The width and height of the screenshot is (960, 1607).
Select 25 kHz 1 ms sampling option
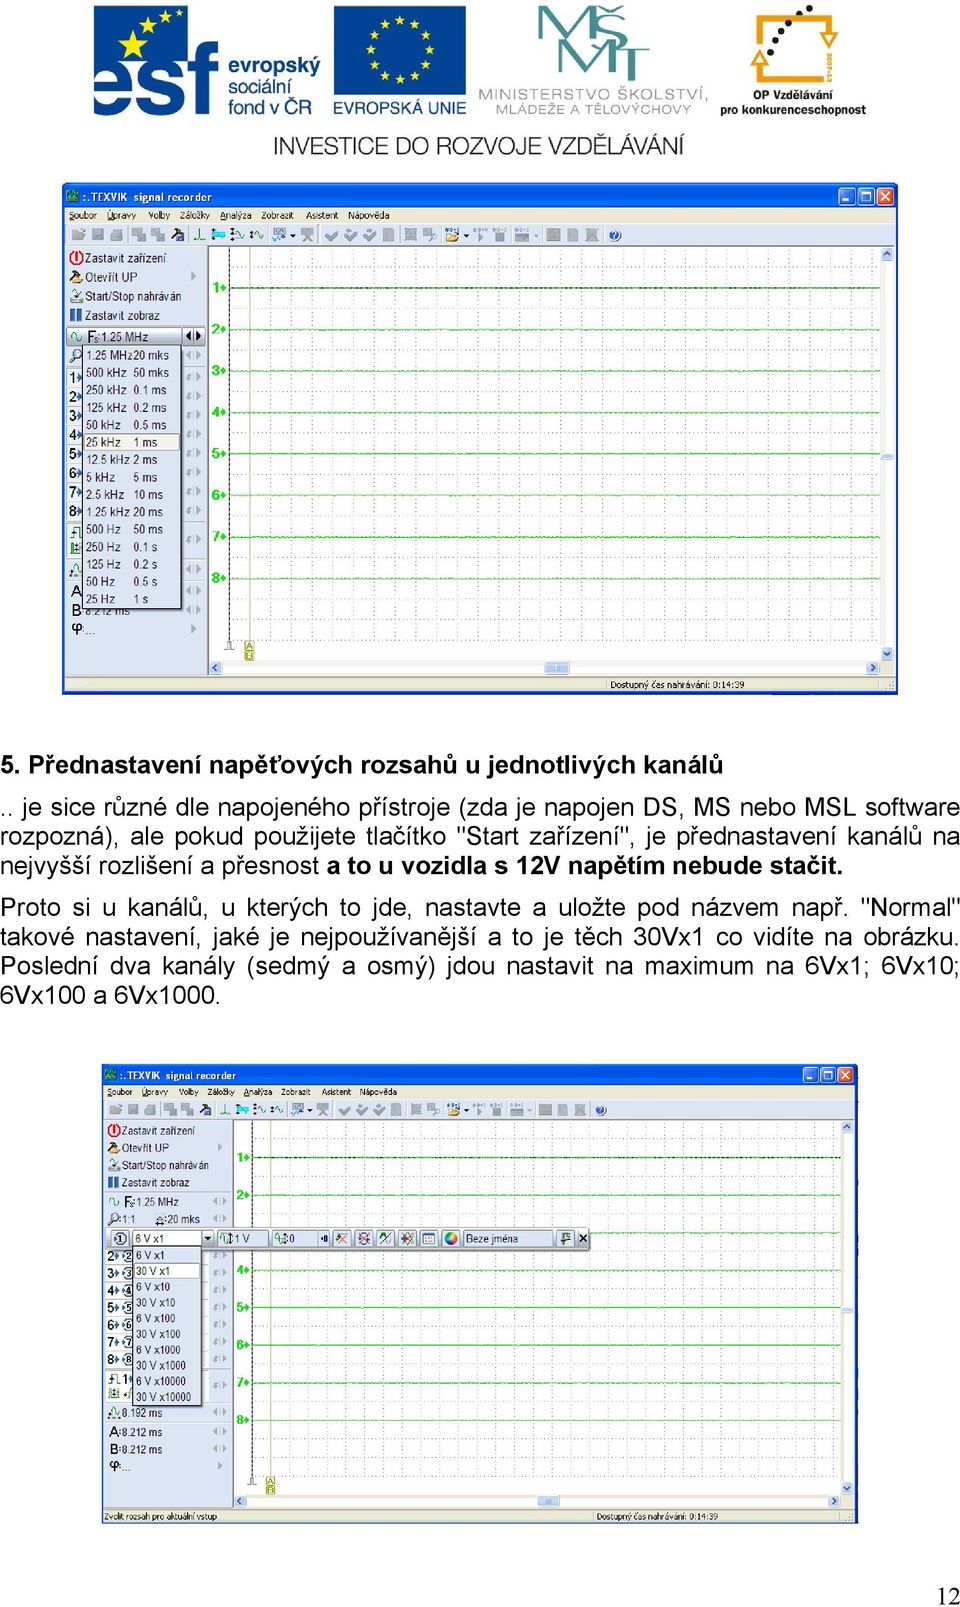point(131,442)
